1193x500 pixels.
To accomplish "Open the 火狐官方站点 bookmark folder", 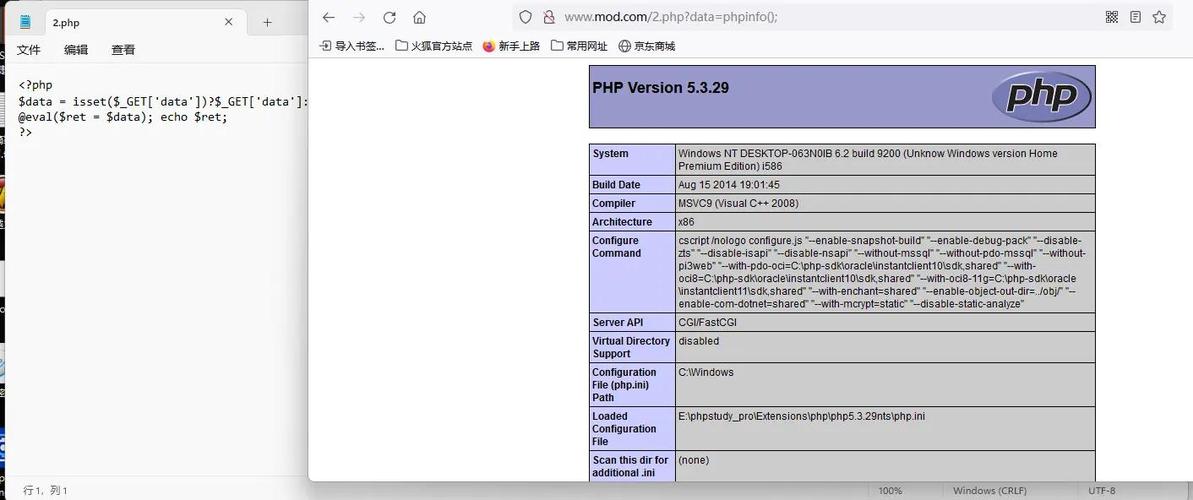I will pyautogui.click(x=434, y=46).
